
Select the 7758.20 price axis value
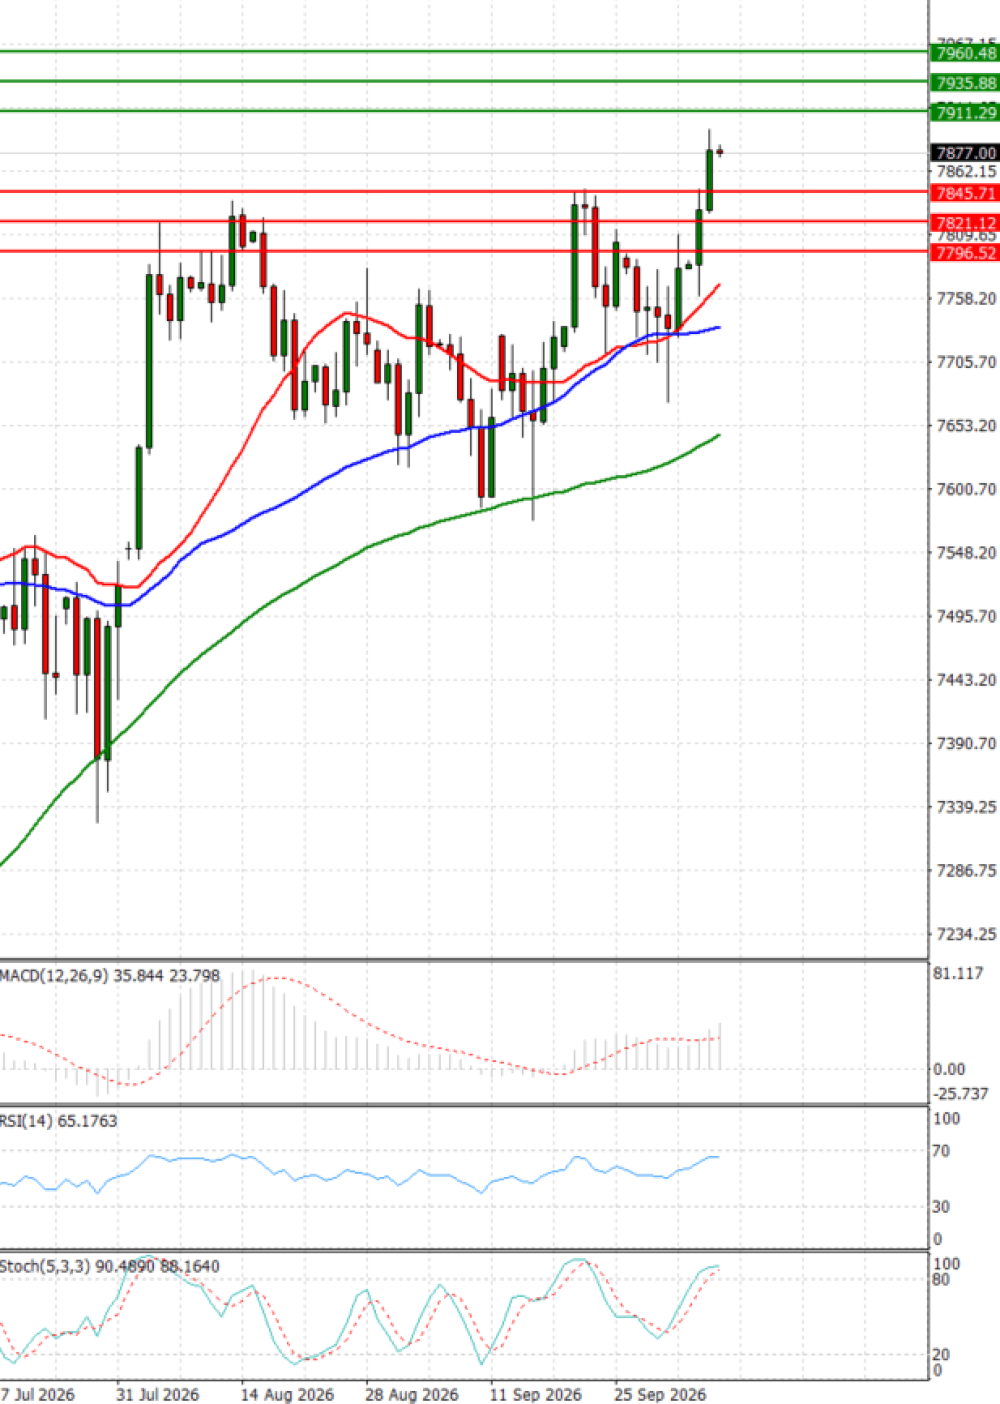tap(966, 298)
